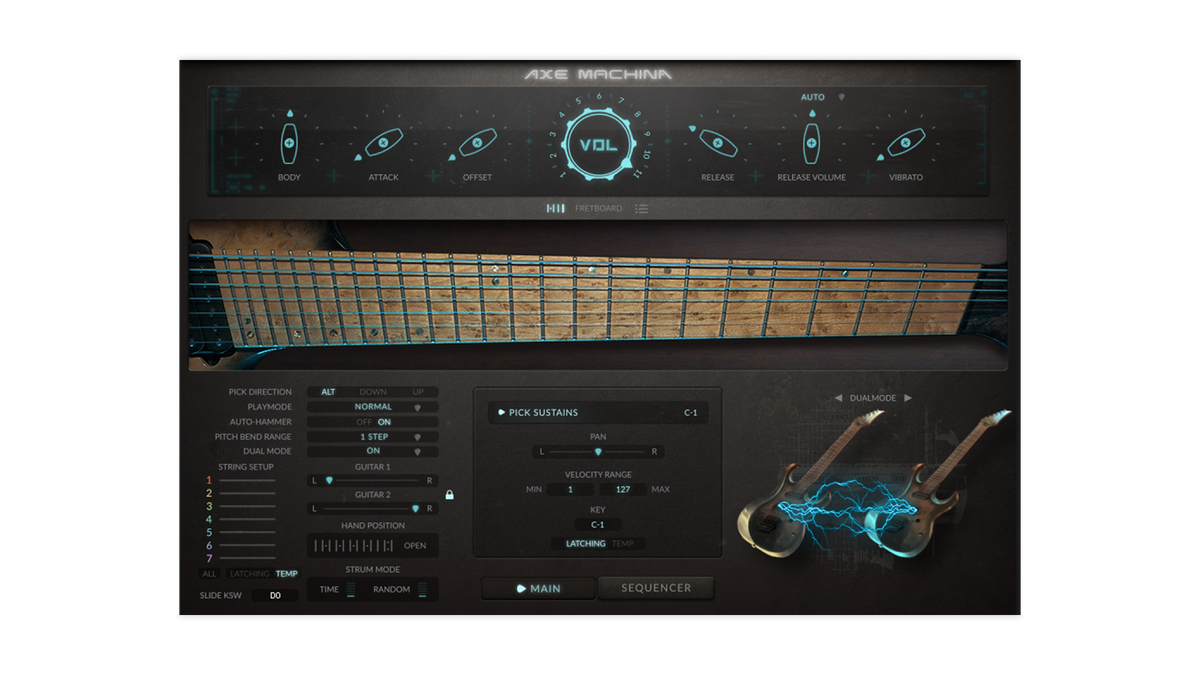This screenshot has width=1200, height=675.
Task: Click the hand position fret indicator
Action: point(353,546)
